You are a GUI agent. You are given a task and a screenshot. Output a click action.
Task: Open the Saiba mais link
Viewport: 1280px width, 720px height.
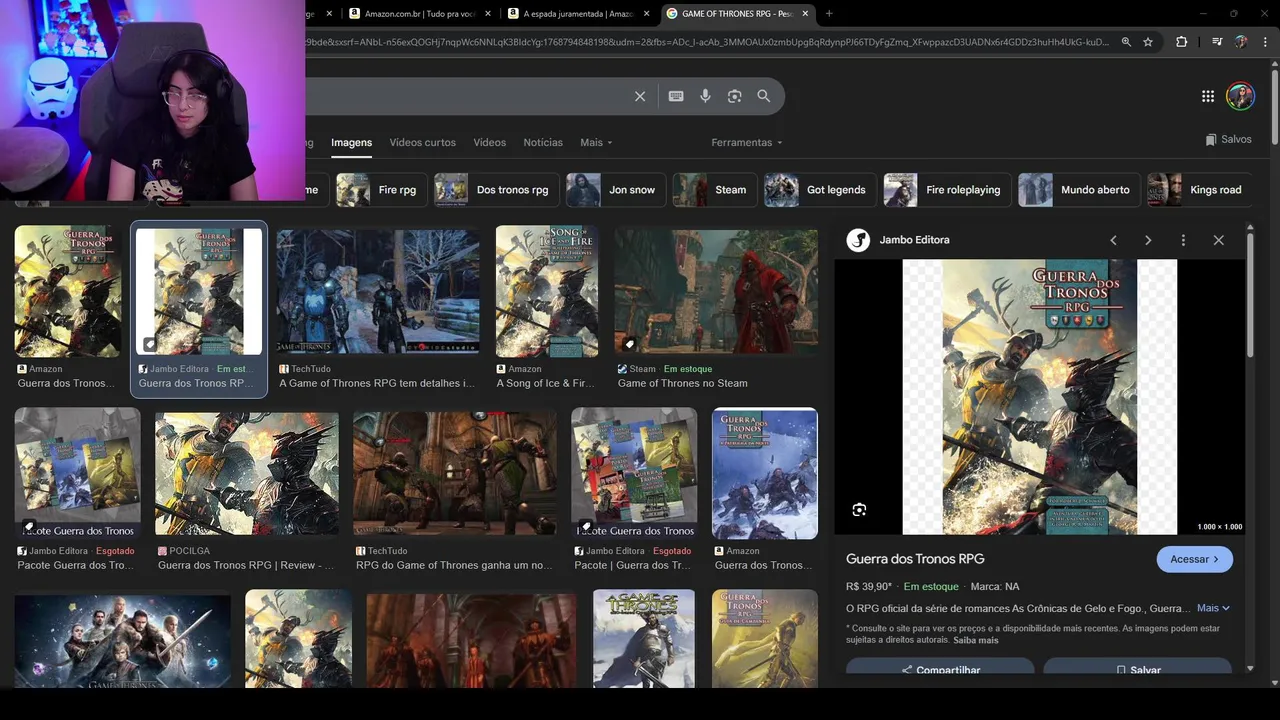point(975,640)
